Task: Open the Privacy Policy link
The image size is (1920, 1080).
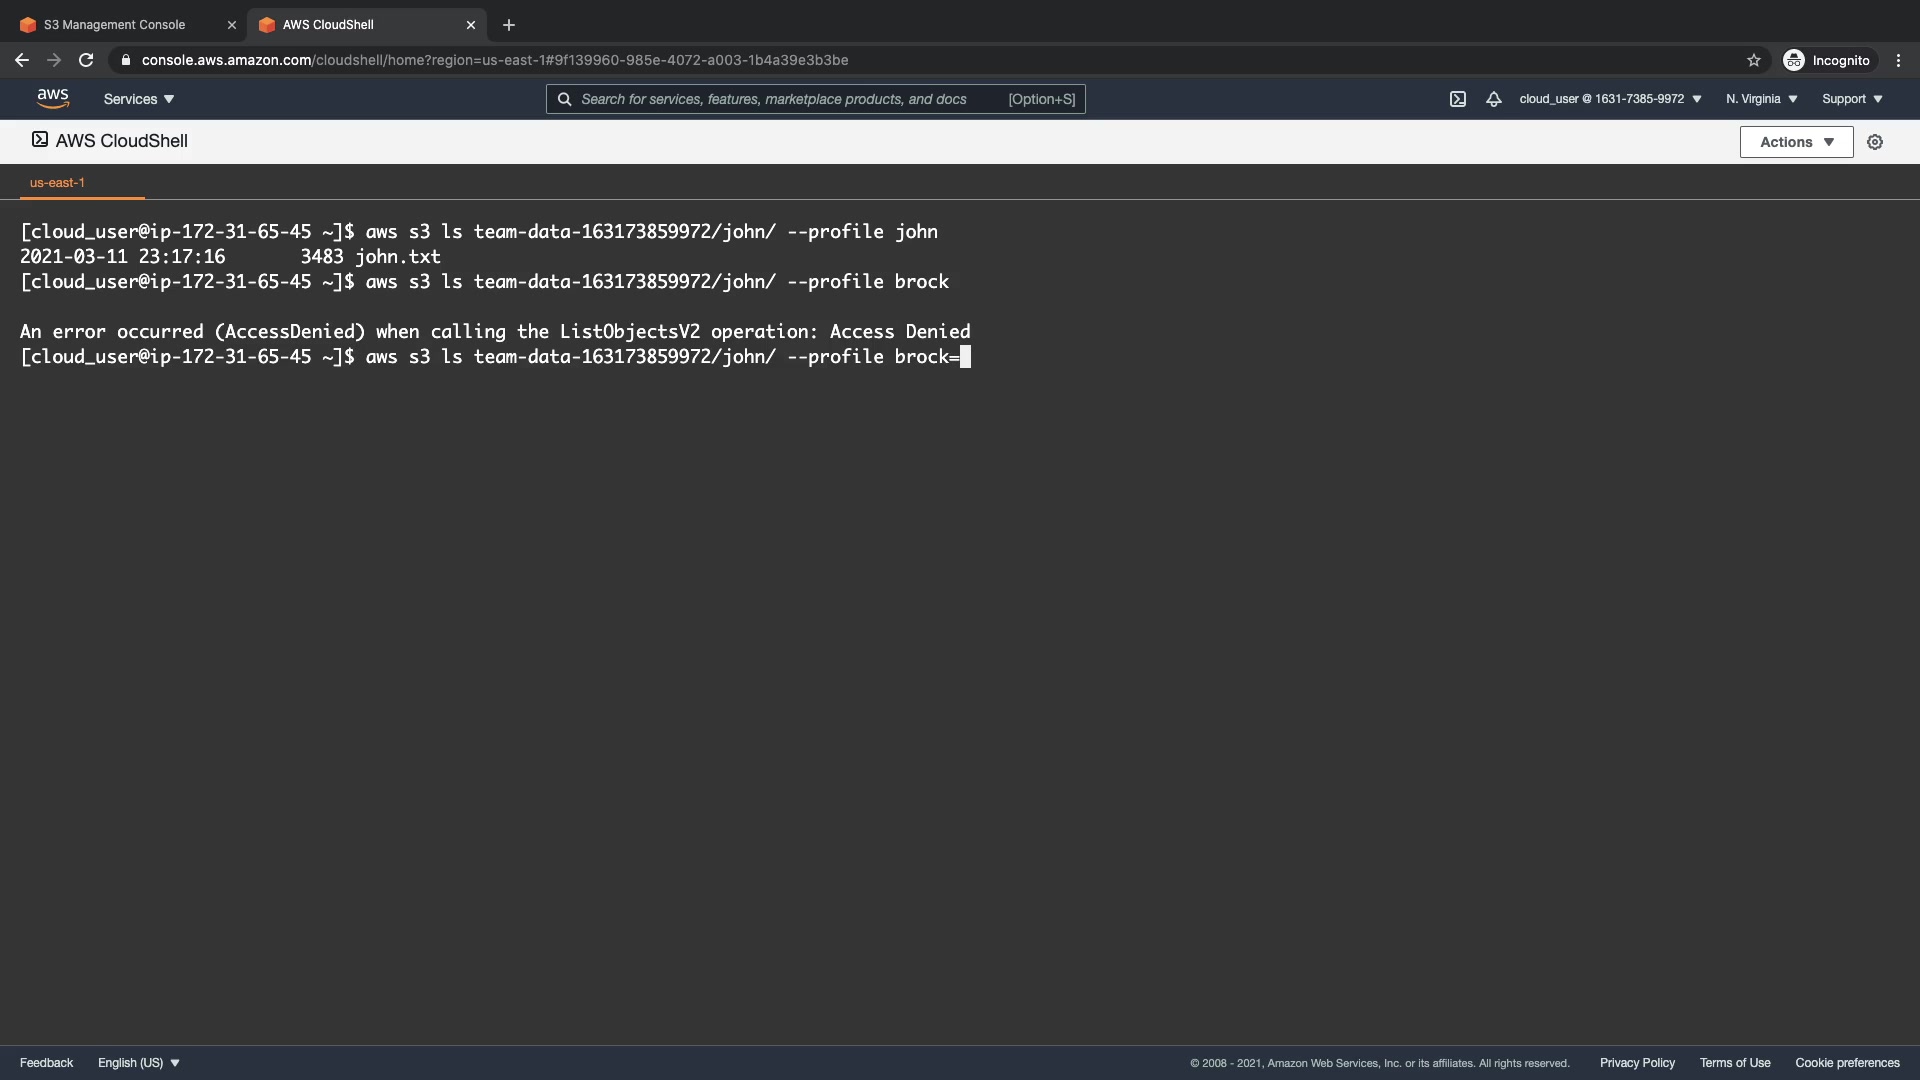Action: point(1637,1063)
